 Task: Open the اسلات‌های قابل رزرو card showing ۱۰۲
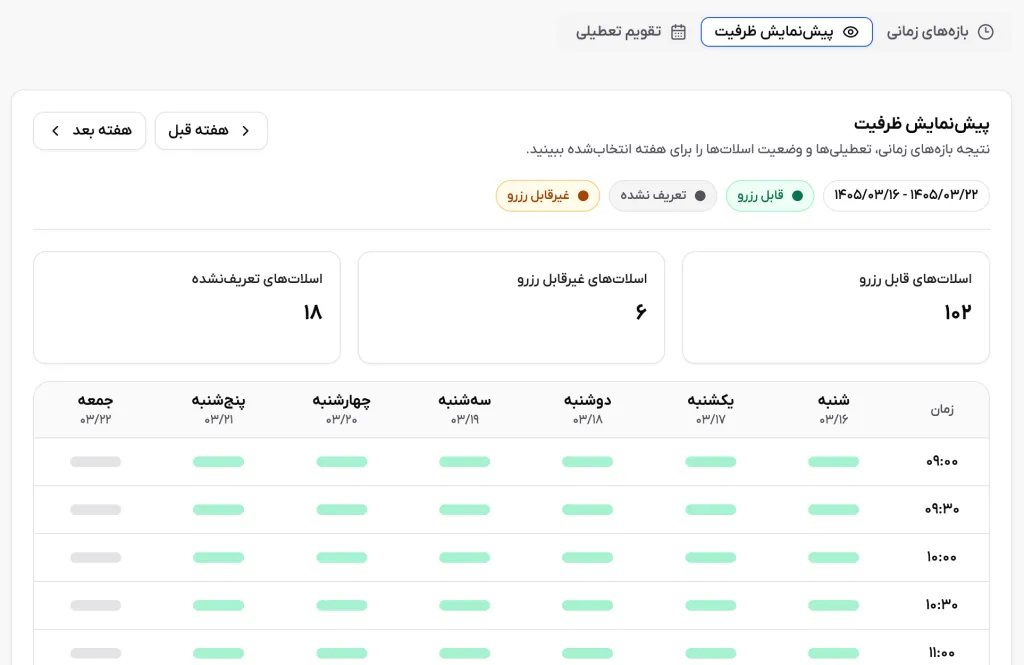click(x=836, y=307)
